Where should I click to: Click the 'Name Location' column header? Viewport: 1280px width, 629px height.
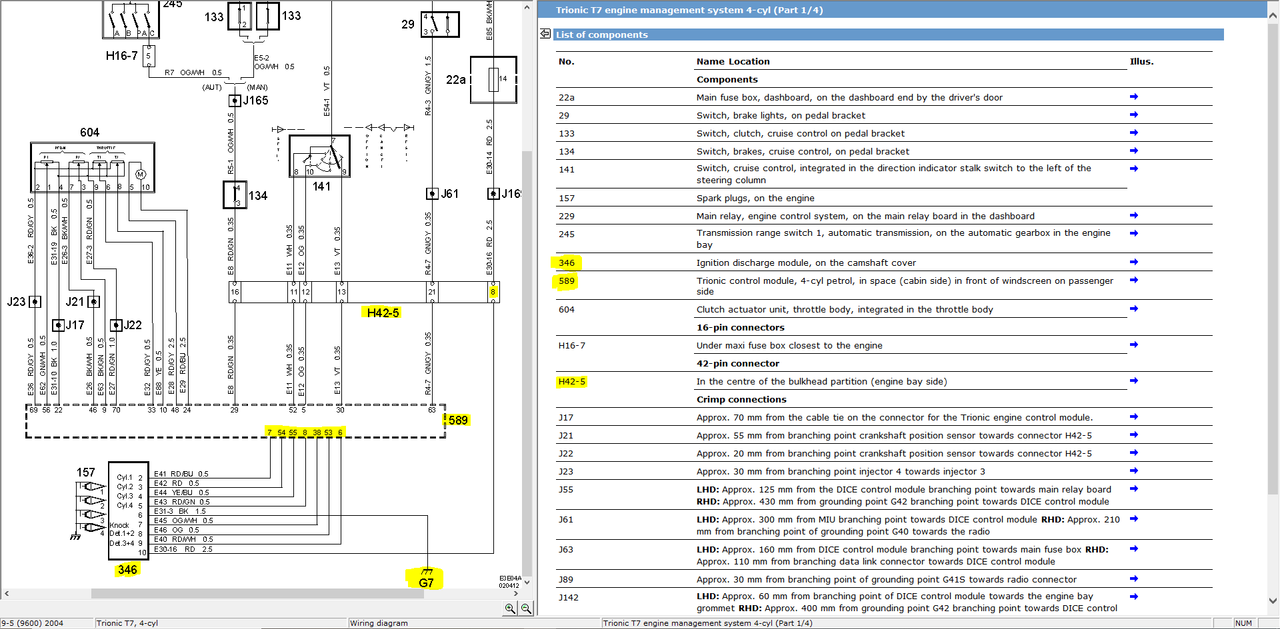733,61
